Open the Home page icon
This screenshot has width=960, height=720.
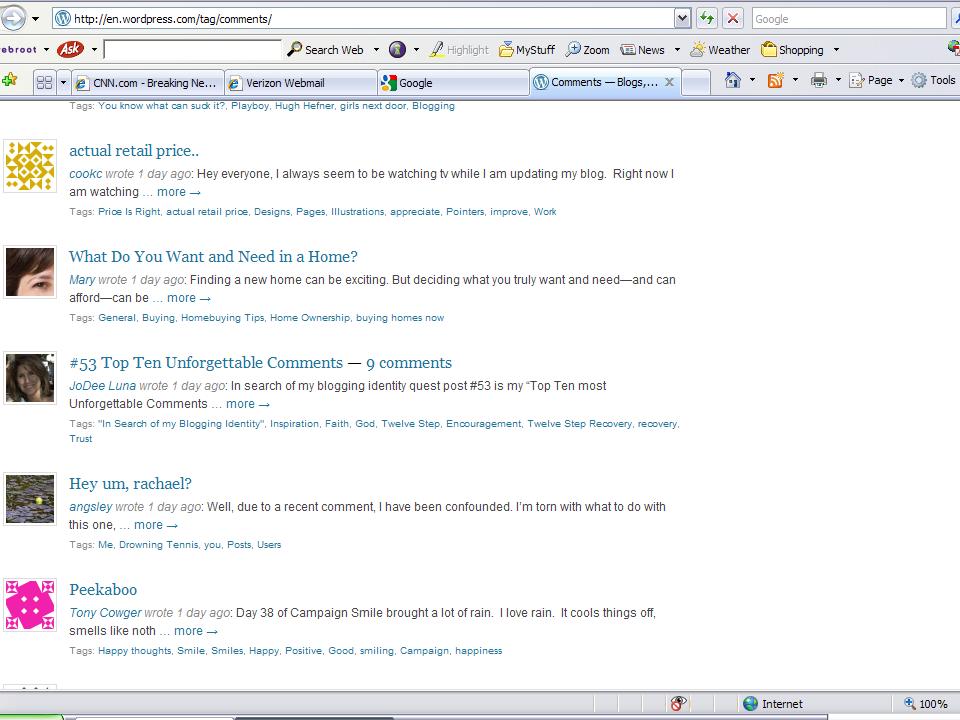(x=733, y=81)
